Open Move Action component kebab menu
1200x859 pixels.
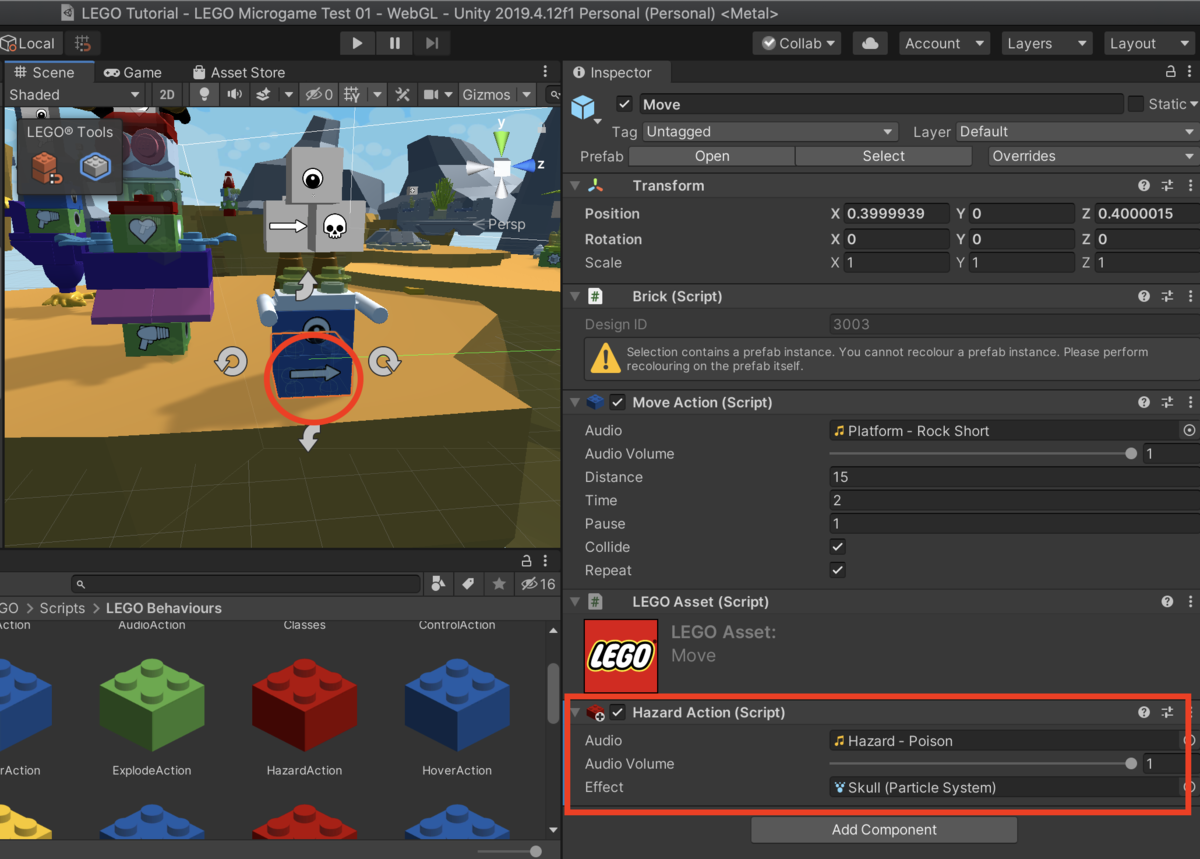pyautogui.click(x=1190, y=402)
